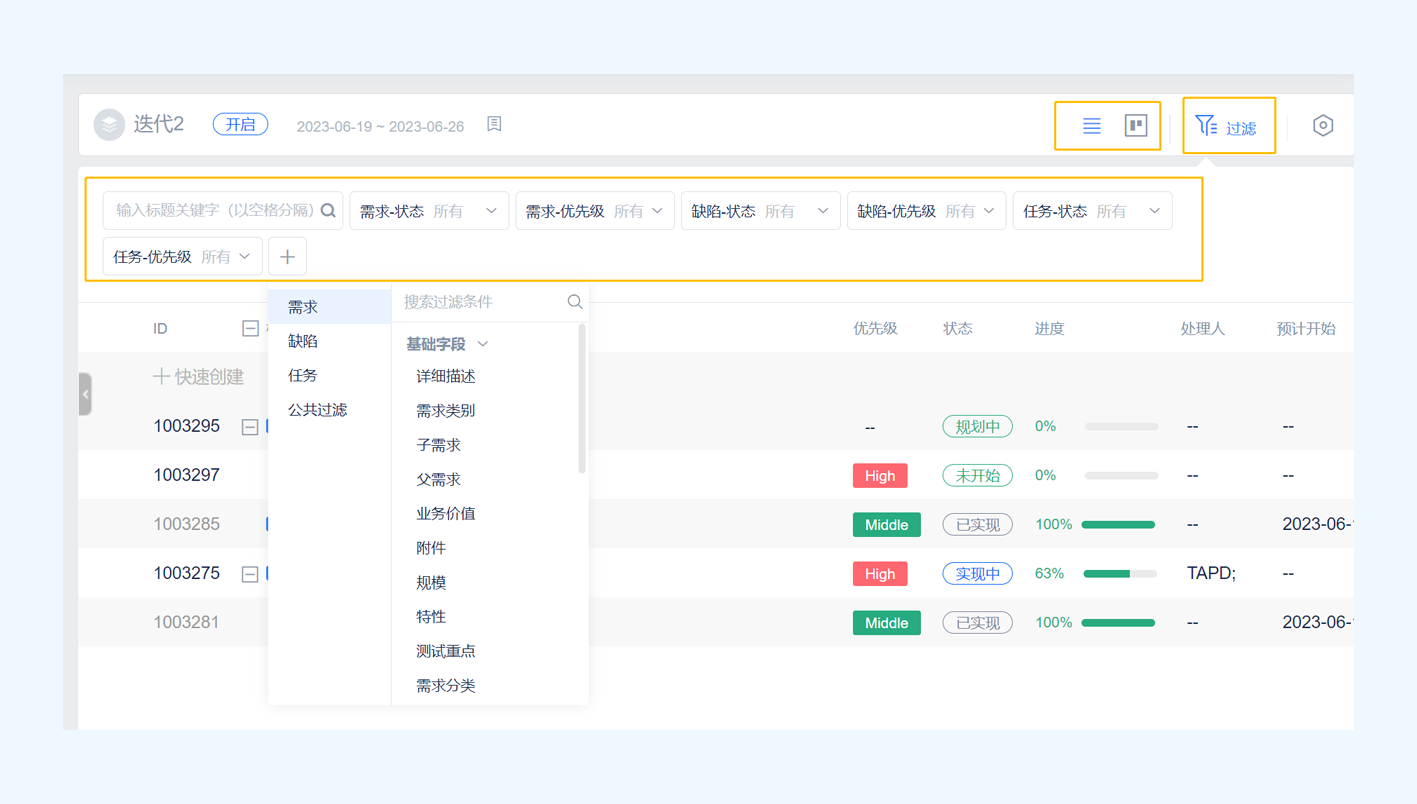Click Middle priority tag of row 1003285
The image size is (1417, 804).
pyautogui.click(x=886, y=525)
